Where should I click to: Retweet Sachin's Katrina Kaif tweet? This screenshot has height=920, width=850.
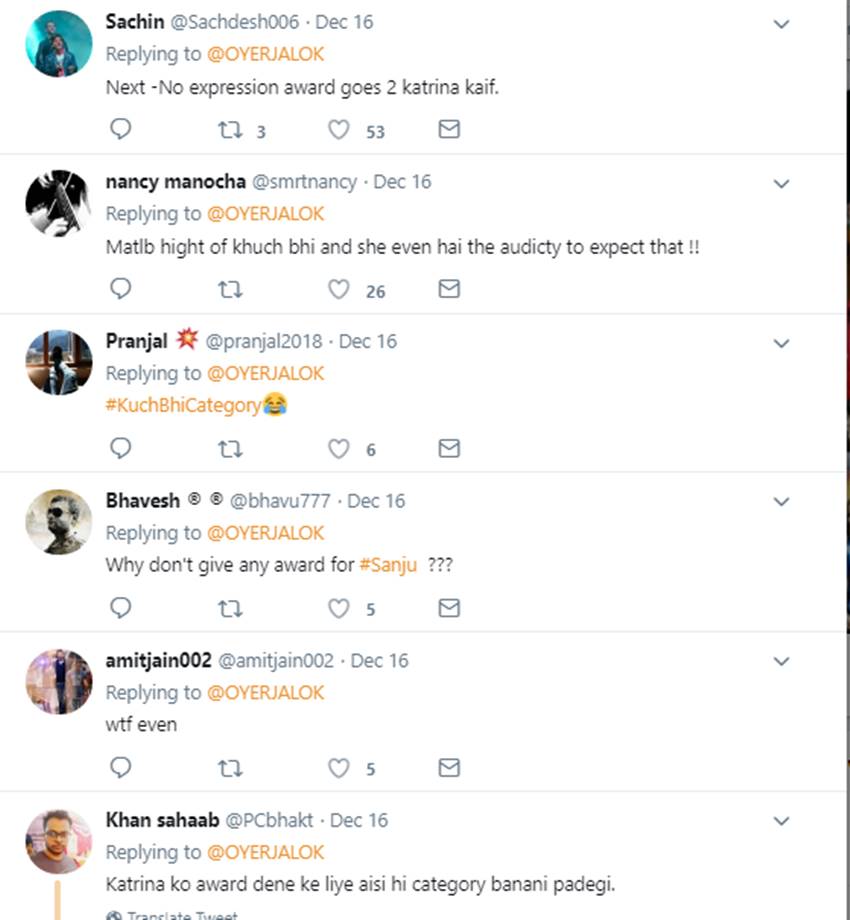(230, 130)
